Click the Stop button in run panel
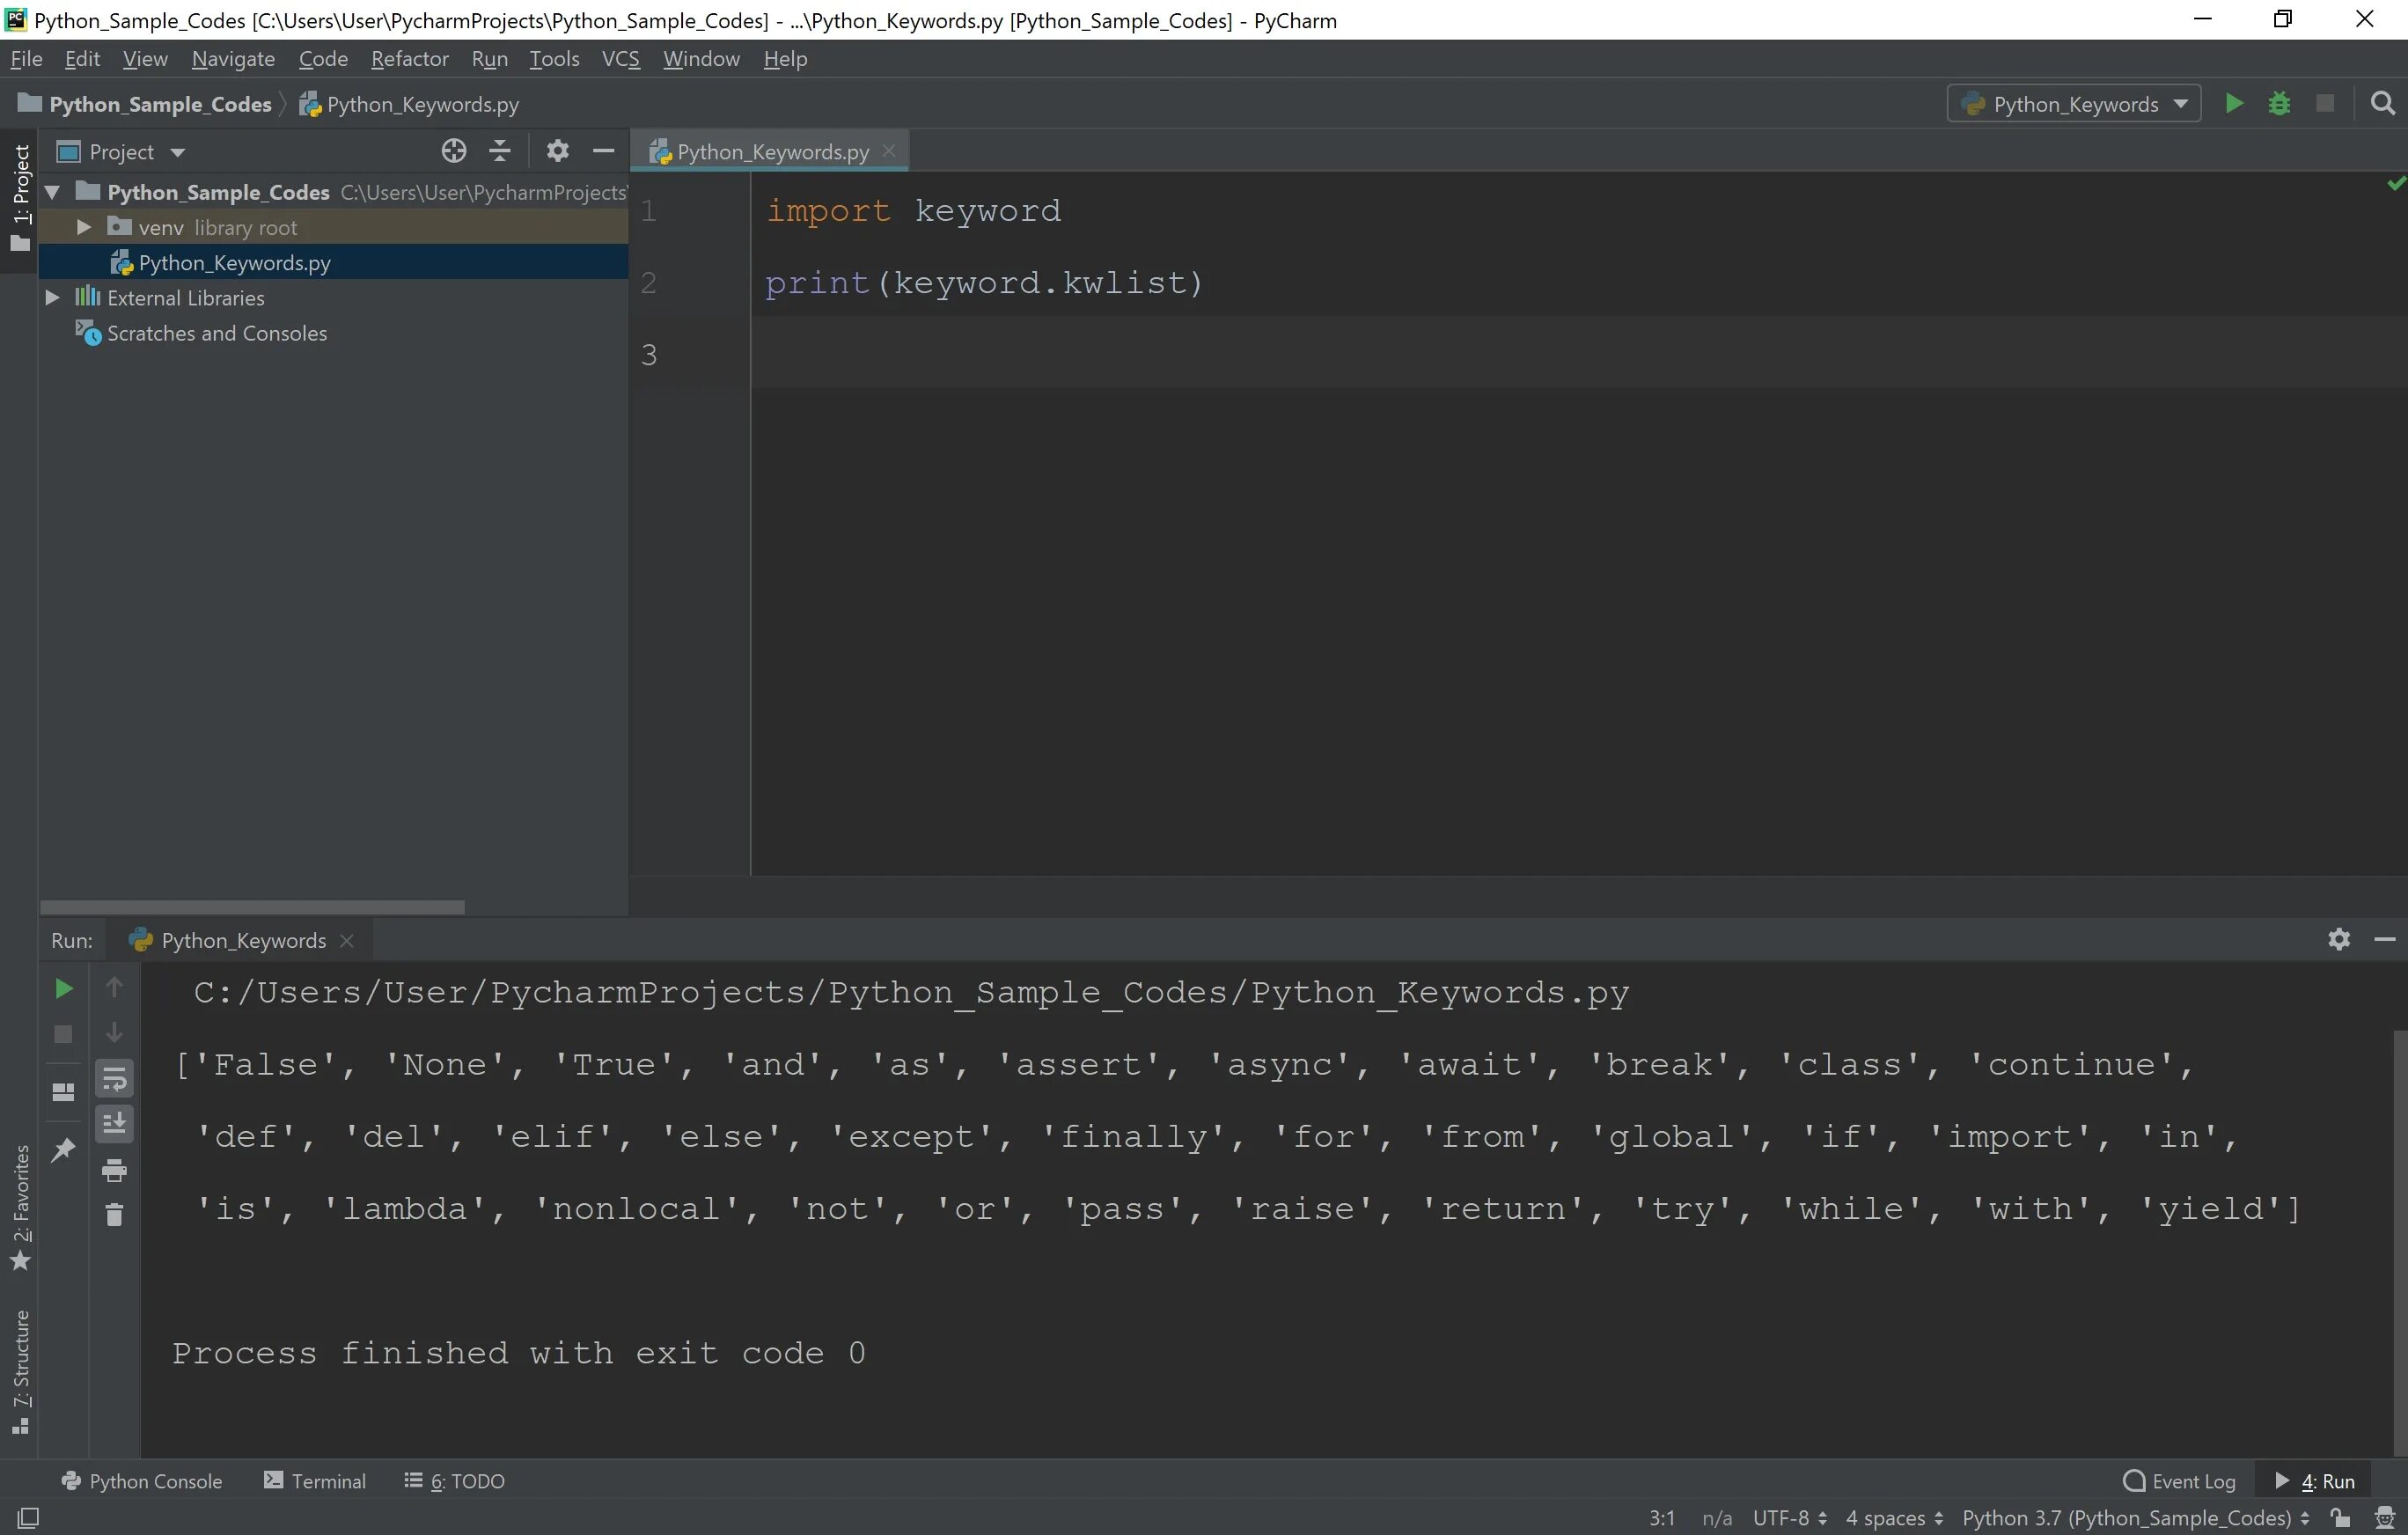 [x=63, y=1033]
